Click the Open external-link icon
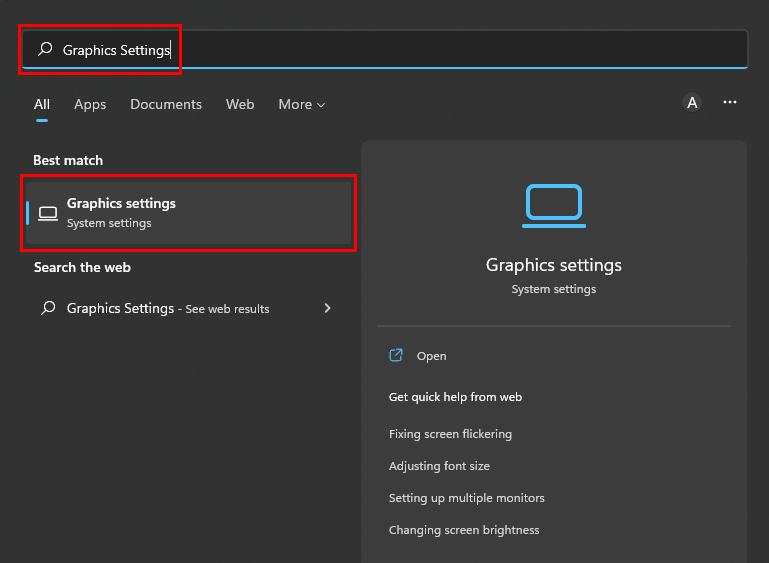Image resolution: width=769 pixels, height=563 pixels. pyautogui.click(x=396, y=355)
